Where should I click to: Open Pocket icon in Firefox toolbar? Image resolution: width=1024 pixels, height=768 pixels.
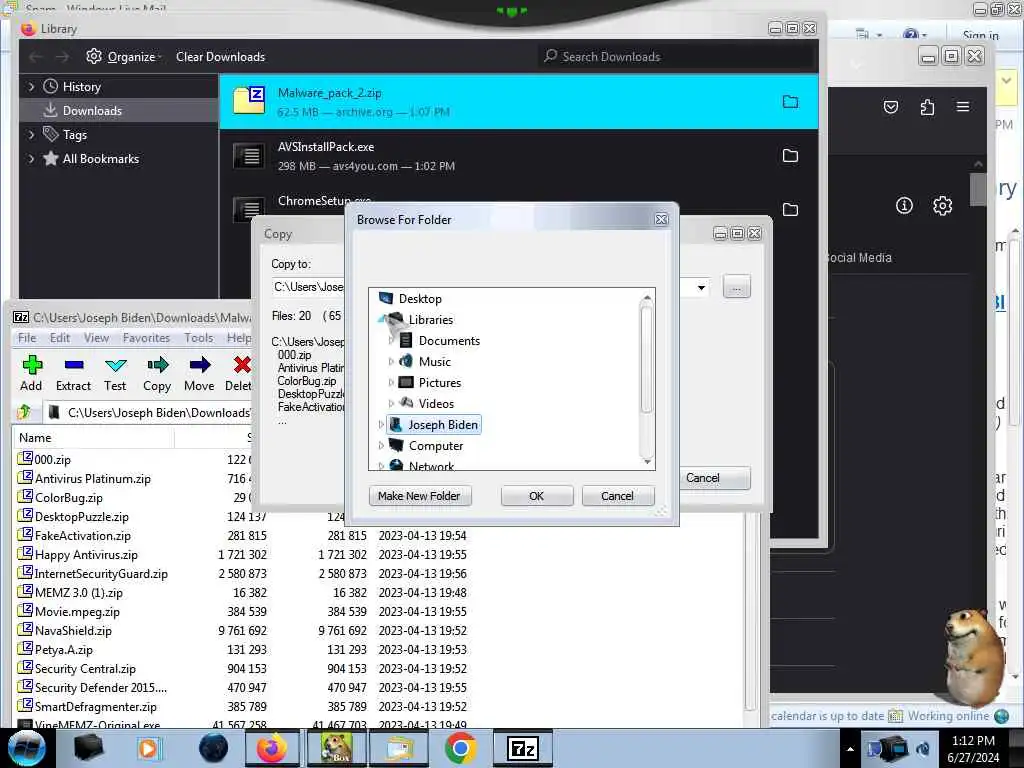pyautogui.click(x=891, y=107)
